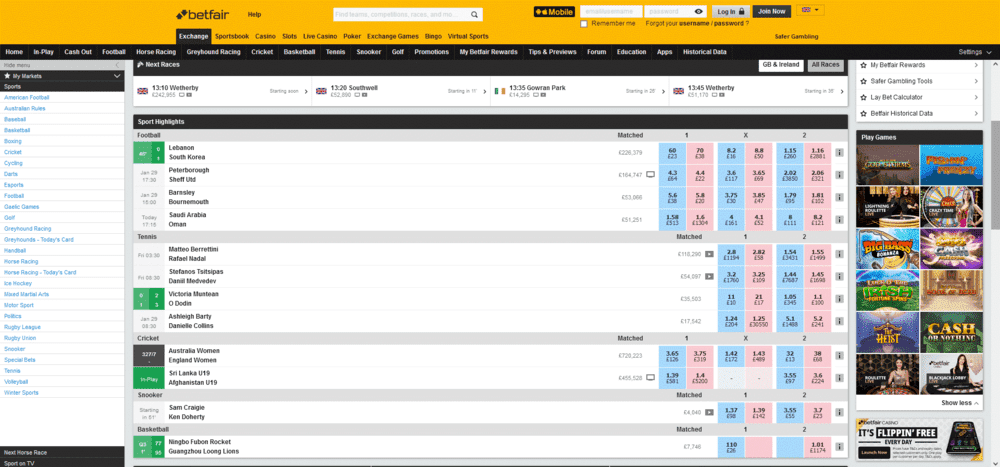Click star icon beside Safer Gambling Tools

[x=864, y=81]
